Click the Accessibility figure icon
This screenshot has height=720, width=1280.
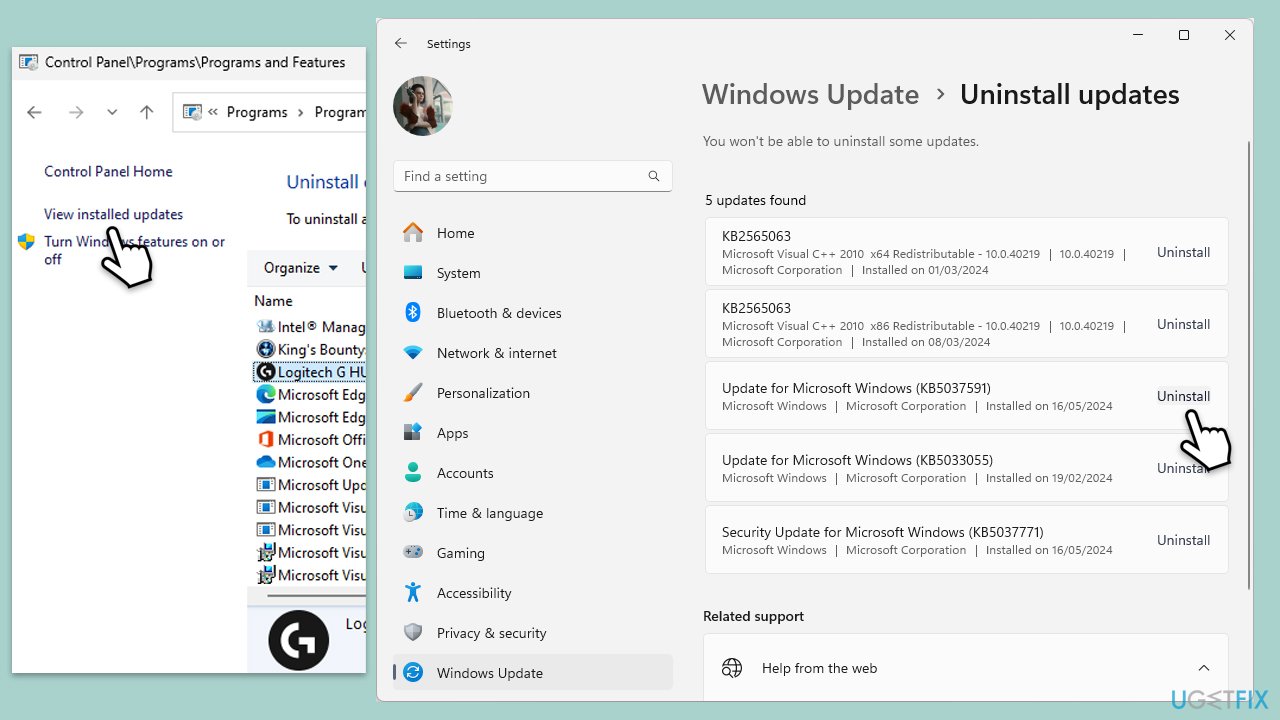pos(413,592)
